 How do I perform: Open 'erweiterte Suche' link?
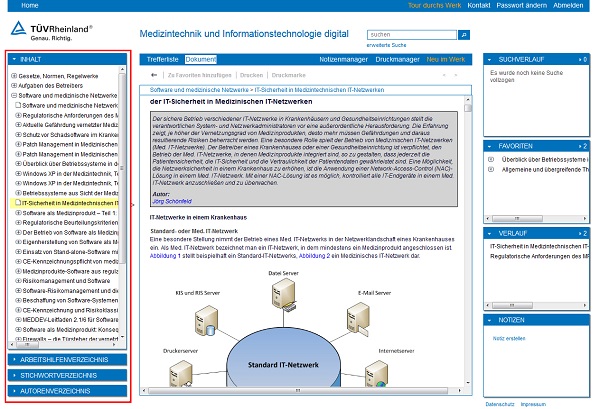[x=386, y=45]
